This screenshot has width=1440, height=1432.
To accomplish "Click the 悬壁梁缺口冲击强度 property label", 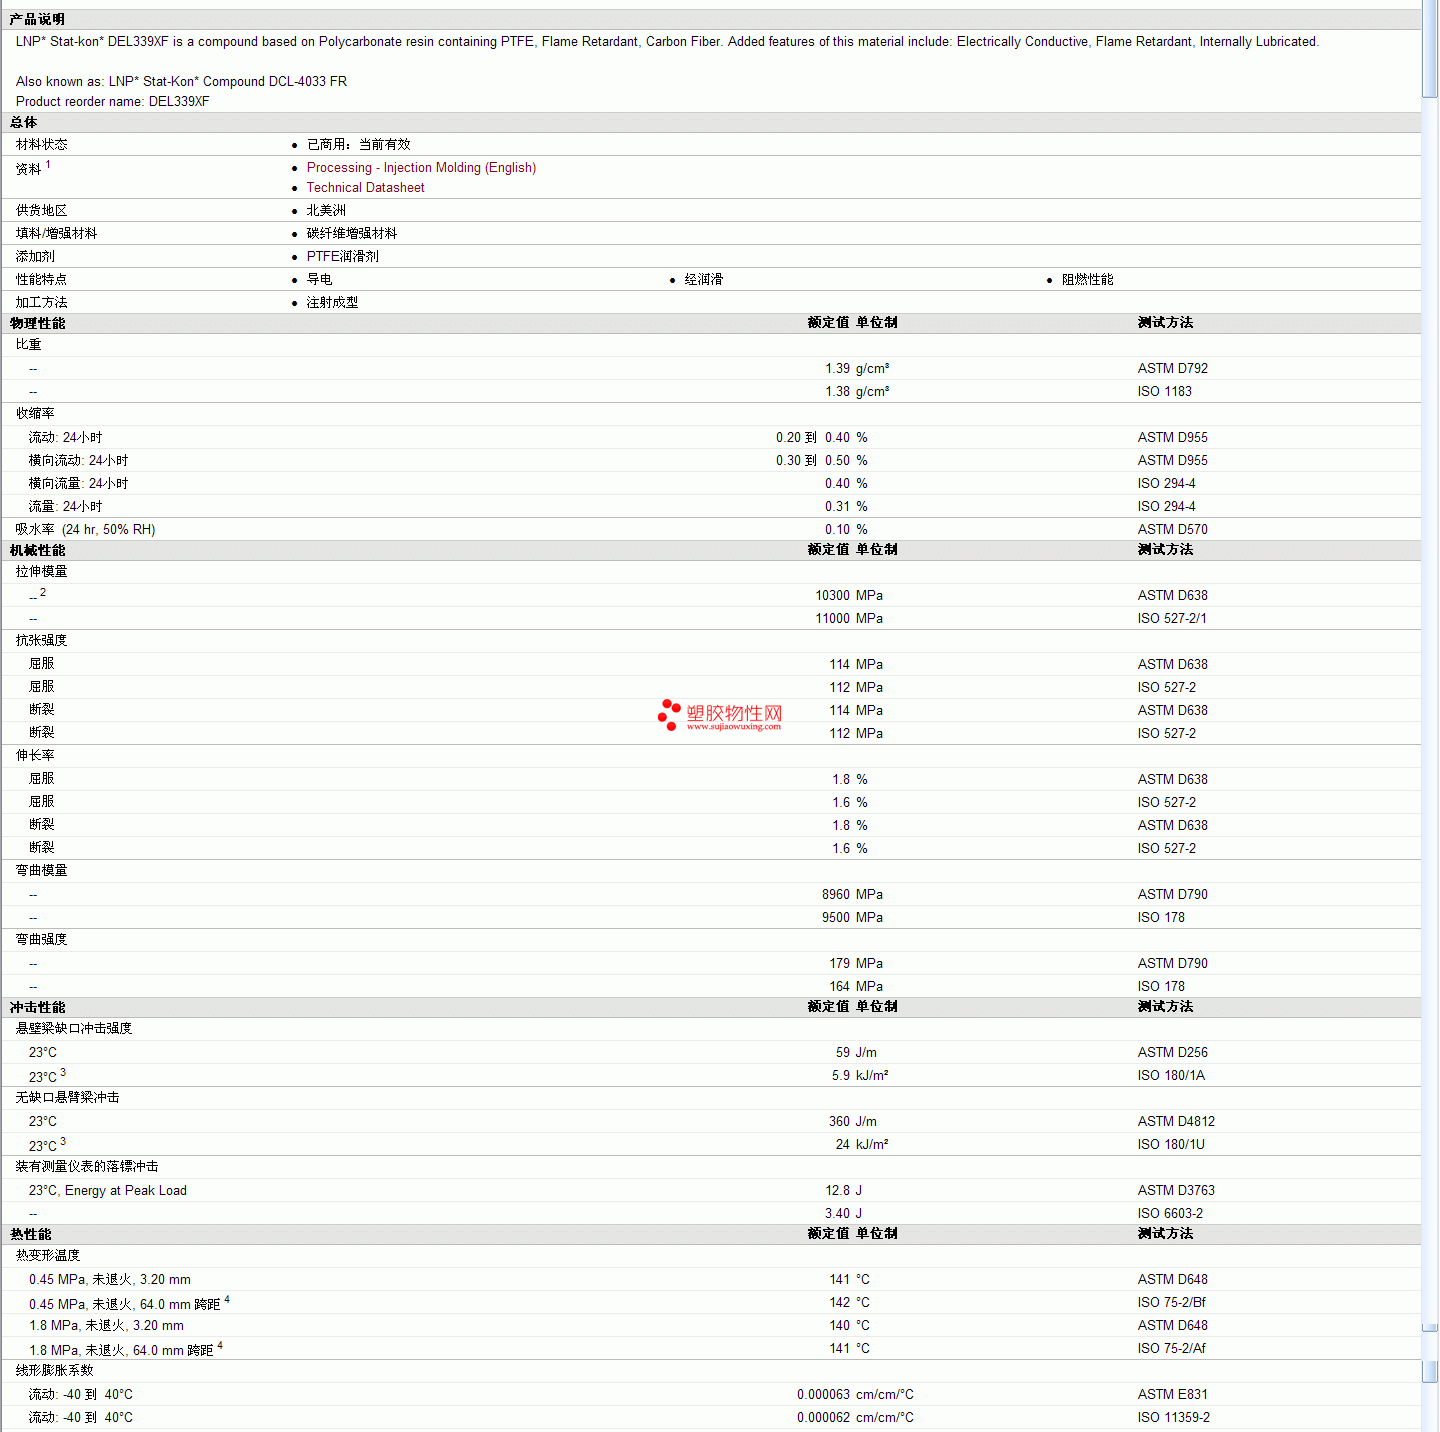I will point(74,1029).
